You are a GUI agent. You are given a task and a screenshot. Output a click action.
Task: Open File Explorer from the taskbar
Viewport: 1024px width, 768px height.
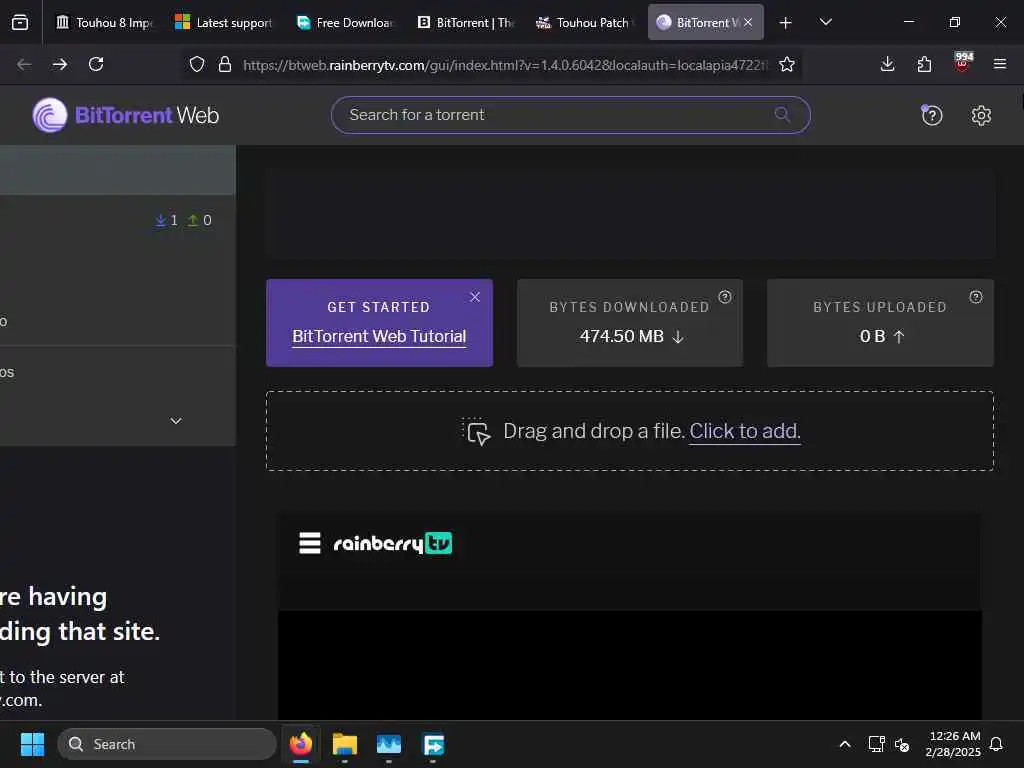click(x=345, y=744)
